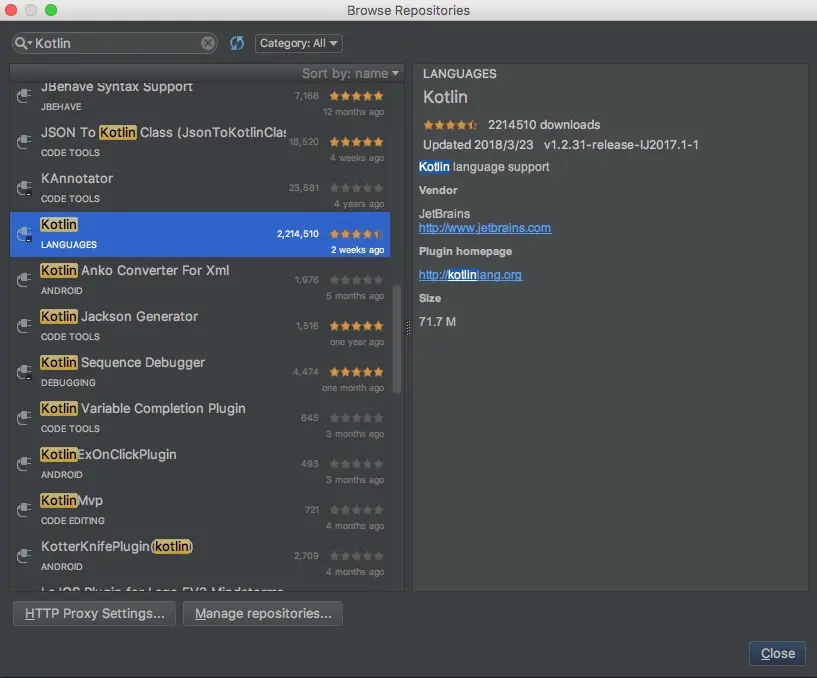Click plugin icon of KotlinExOnClickPlugin
This screenshot has height=678, width=817.
24,464
